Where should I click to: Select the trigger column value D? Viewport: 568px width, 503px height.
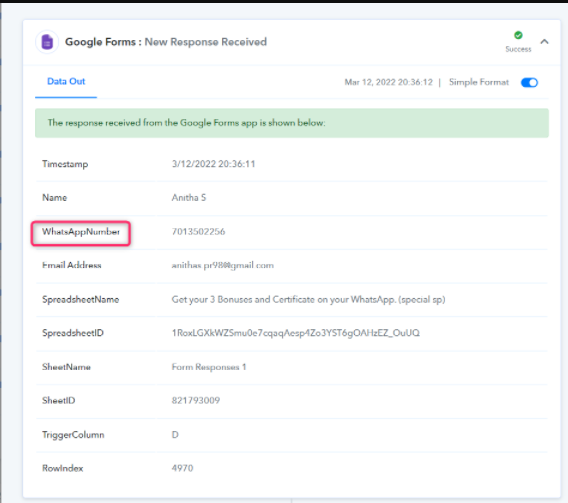tap(175, 435)
